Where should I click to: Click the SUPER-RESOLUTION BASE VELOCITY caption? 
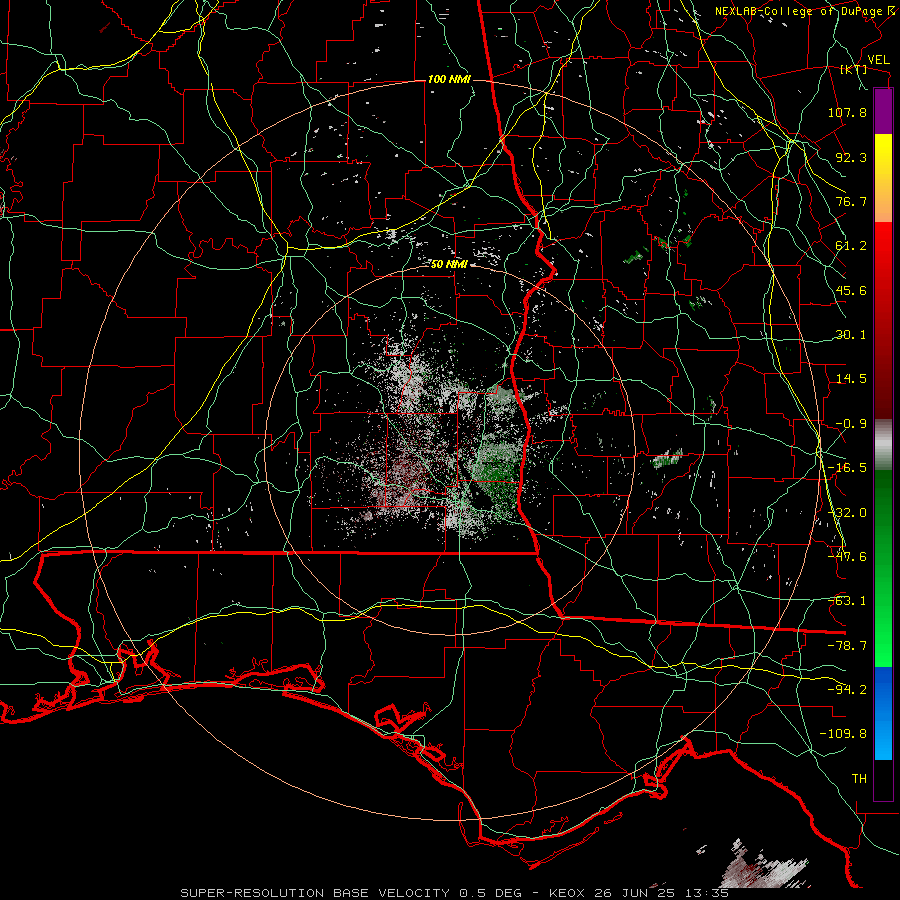click(x=317, y=893)
